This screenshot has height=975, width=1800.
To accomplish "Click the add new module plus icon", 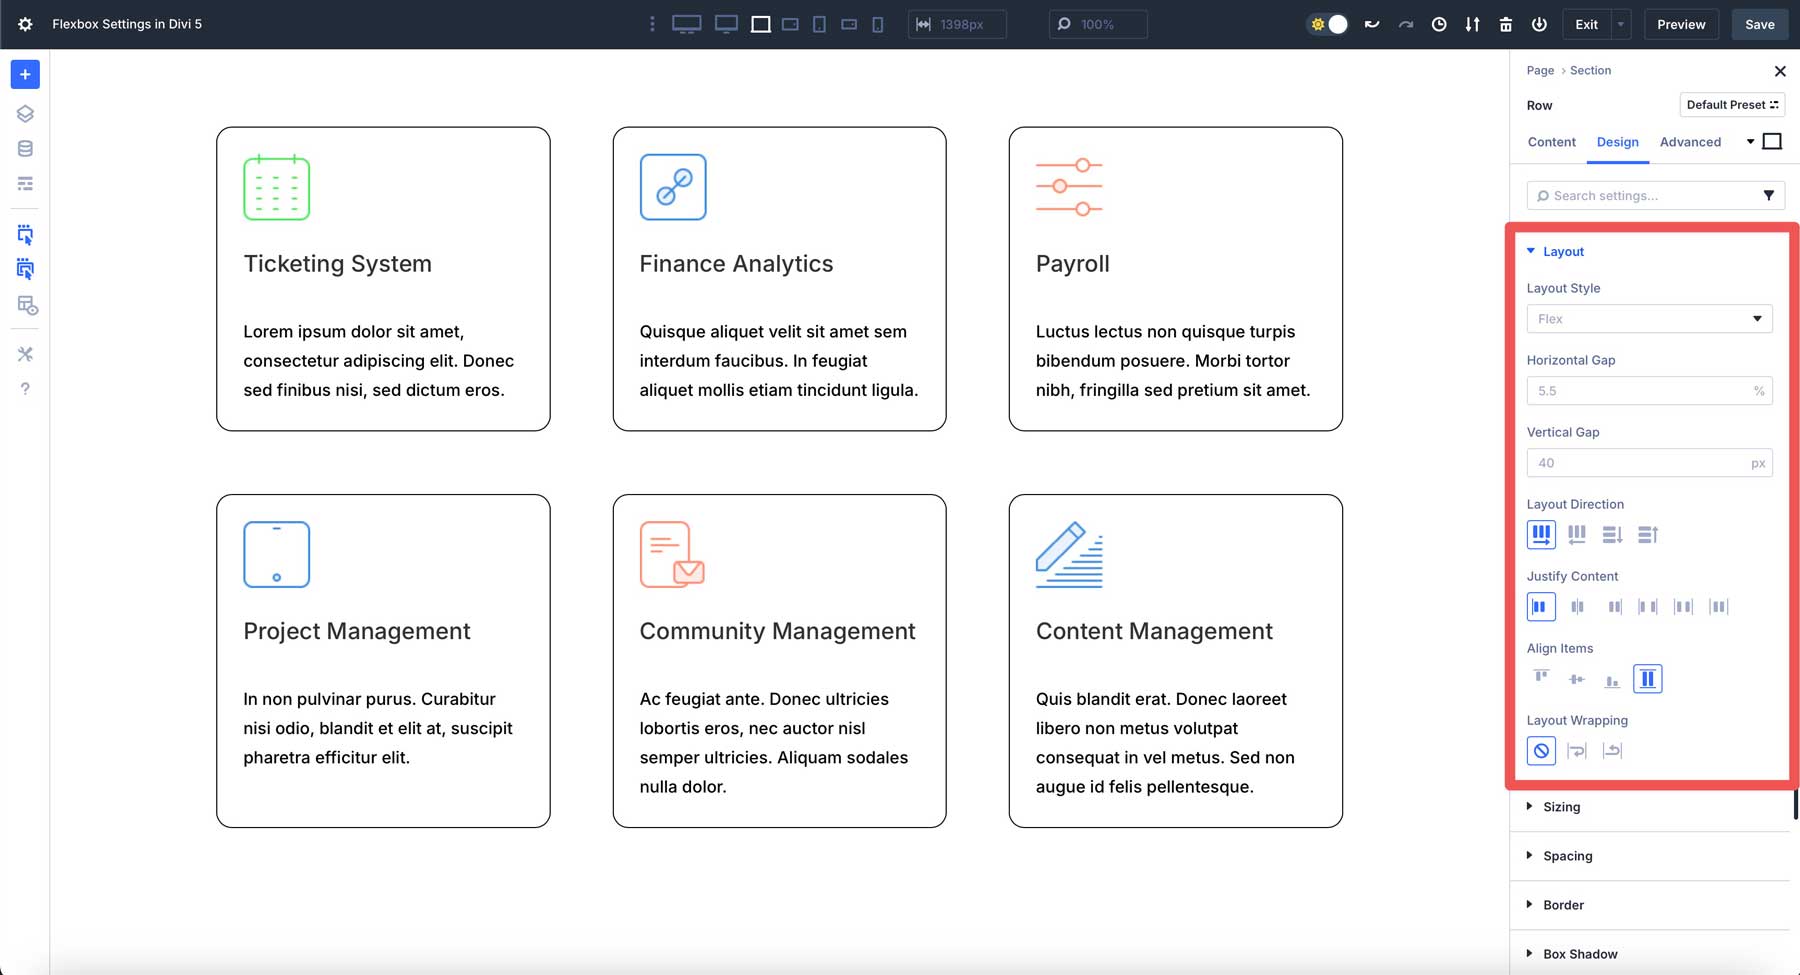I will 25,74.
